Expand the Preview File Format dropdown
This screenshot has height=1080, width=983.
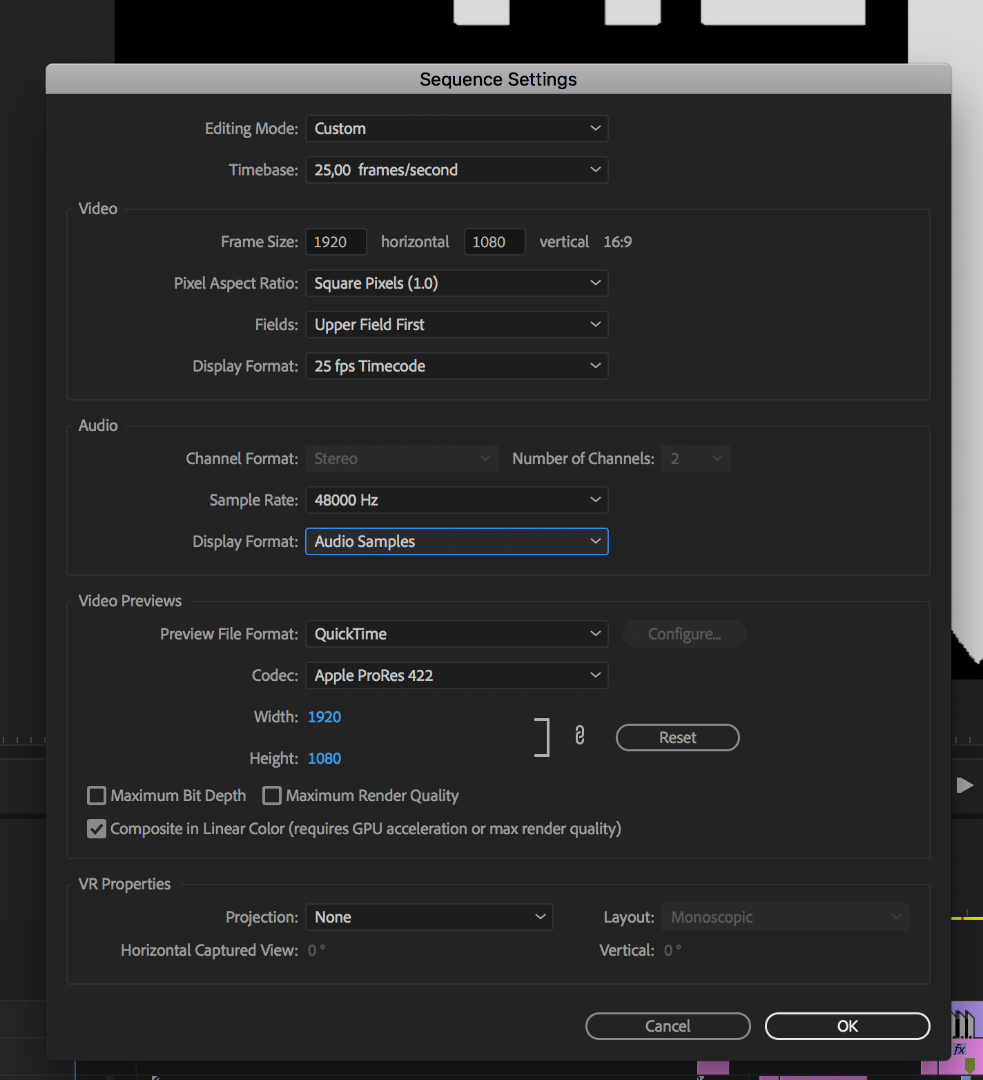coord(456,634)
